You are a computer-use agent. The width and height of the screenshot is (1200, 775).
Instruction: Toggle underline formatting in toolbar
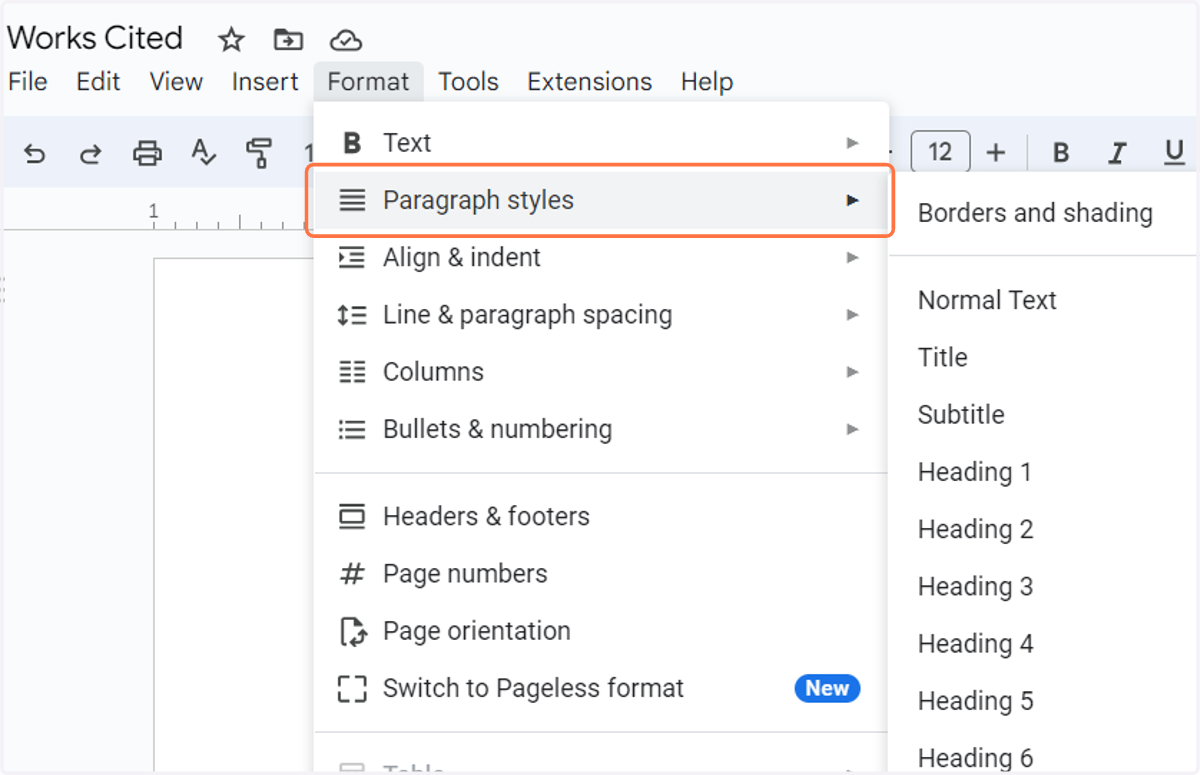[1174, 153]
